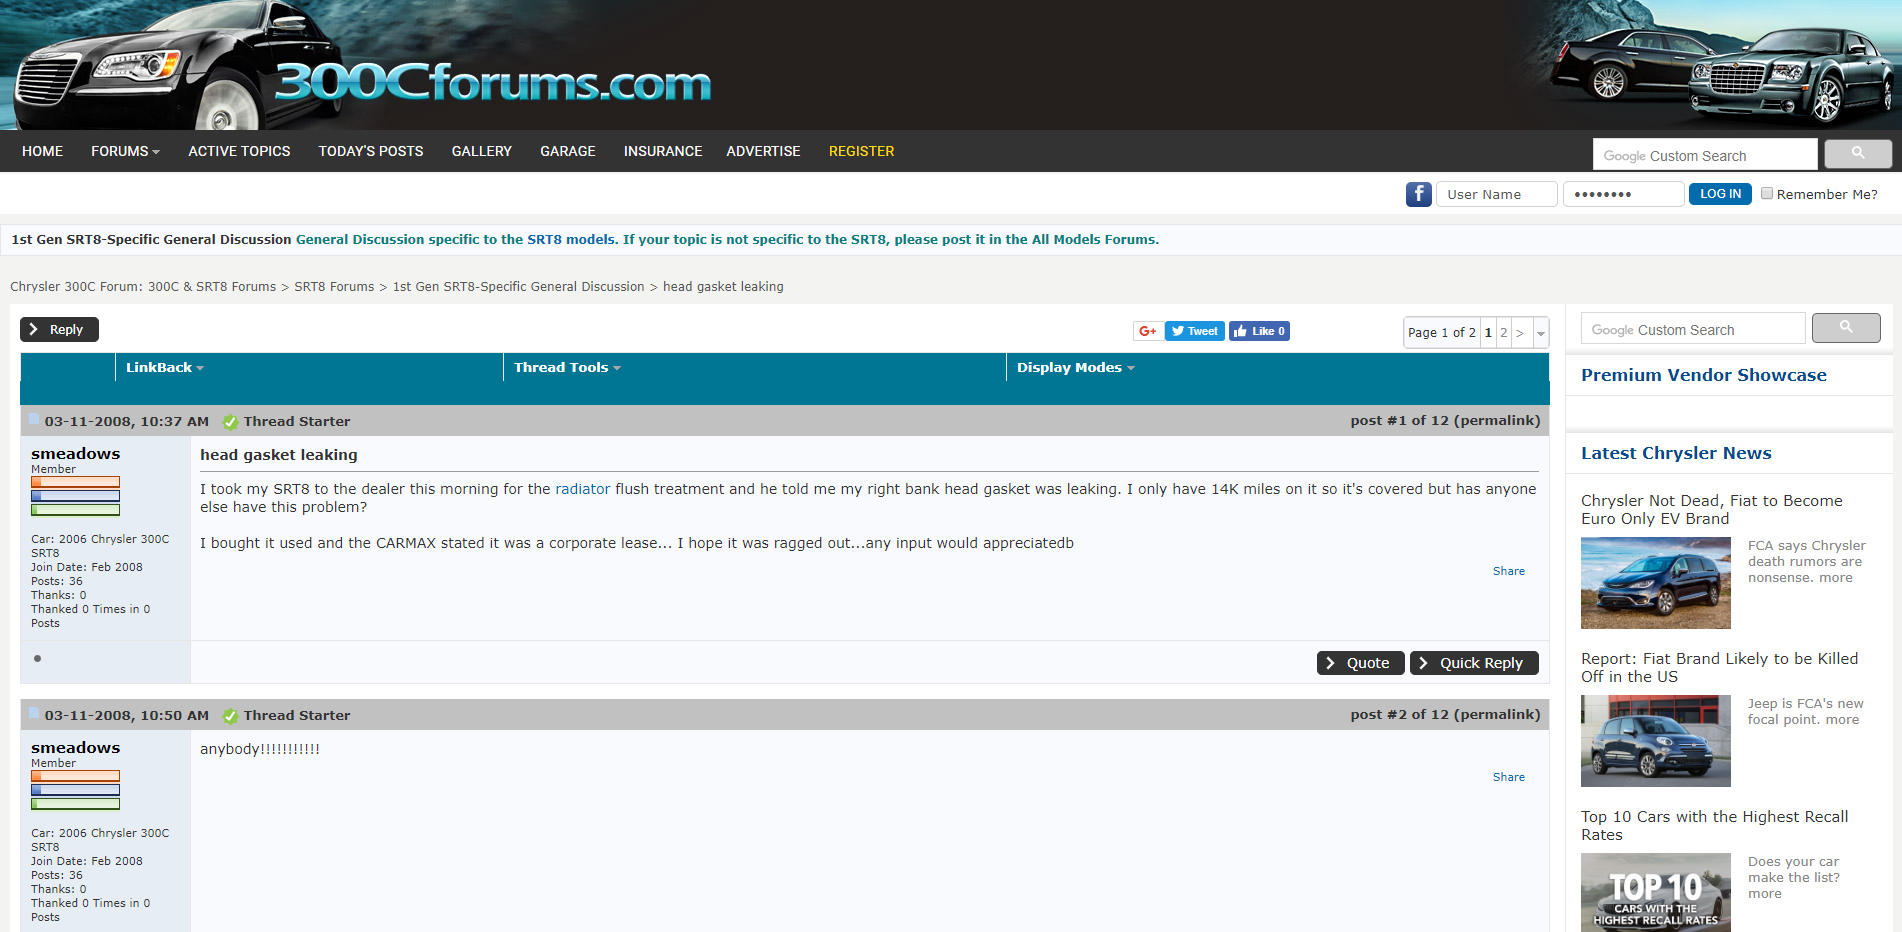Click the Reply button

point(59,329)
